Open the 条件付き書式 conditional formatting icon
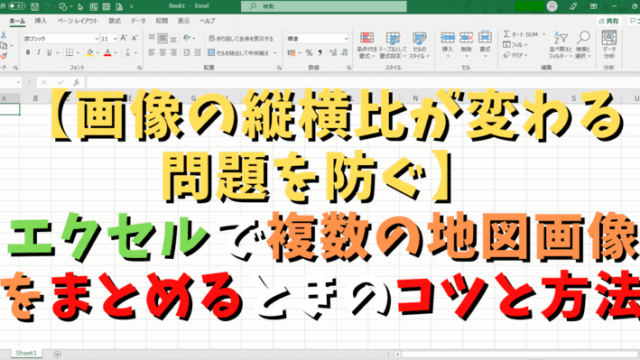Screen dimensions: 640x360 point(367,38)
